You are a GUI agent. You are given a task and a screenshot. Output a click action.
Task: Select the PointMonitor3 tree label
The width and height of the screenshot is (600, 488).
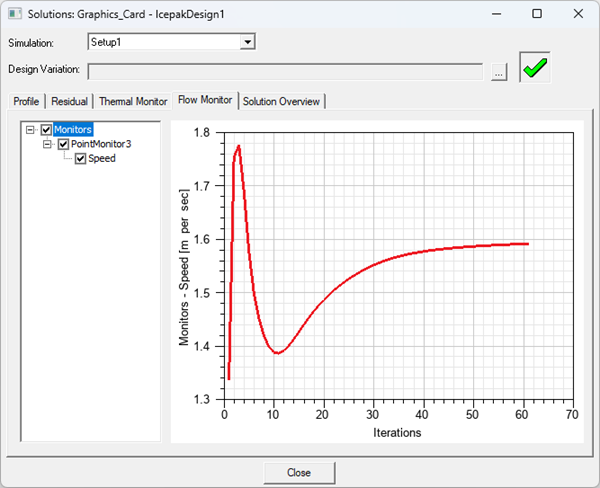click(101, 144)
